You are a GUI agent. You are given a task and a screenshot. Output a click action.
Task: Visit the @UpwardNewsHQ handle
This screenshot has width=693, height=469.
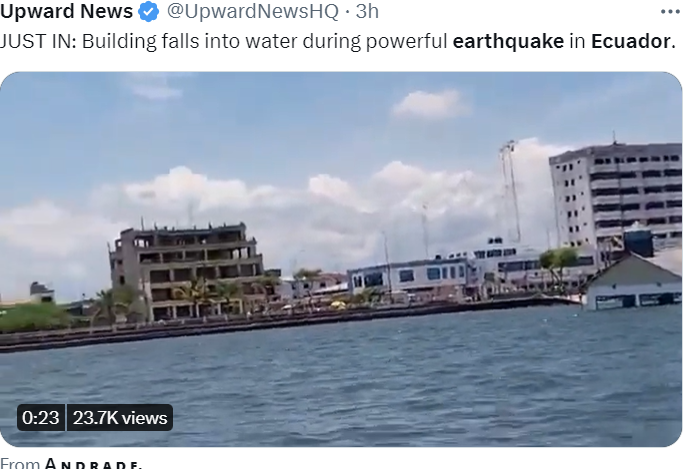[252, 11]
